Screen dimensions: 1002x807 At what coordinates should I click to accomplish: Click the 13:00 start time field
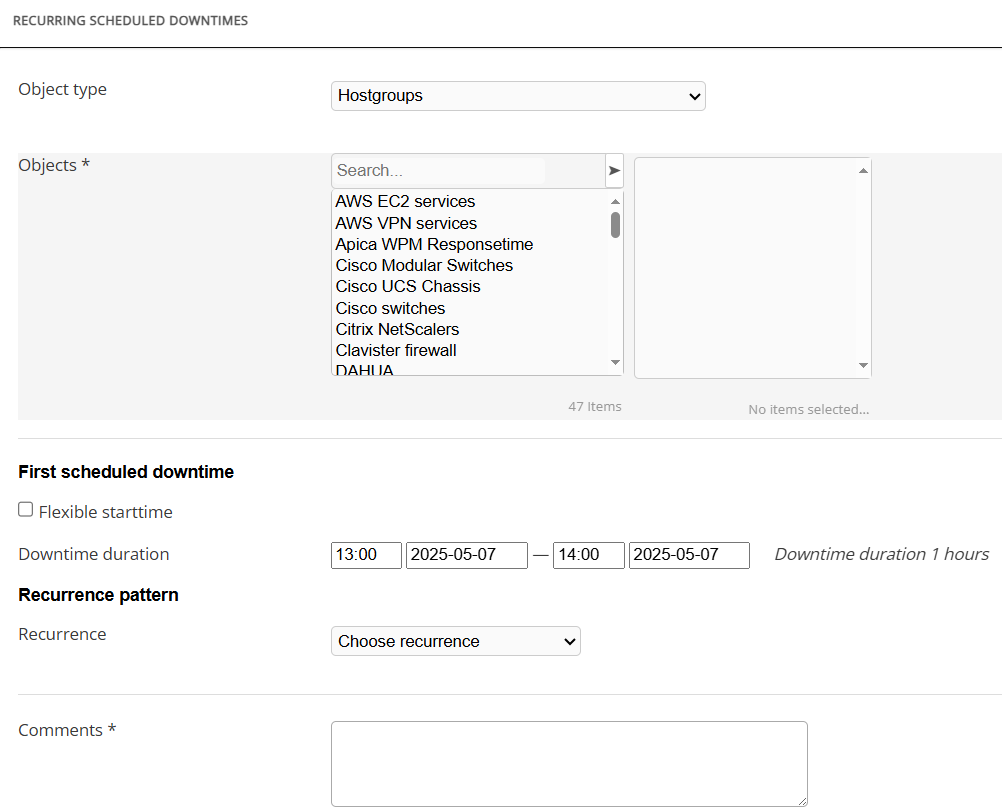tap(366, 555)
